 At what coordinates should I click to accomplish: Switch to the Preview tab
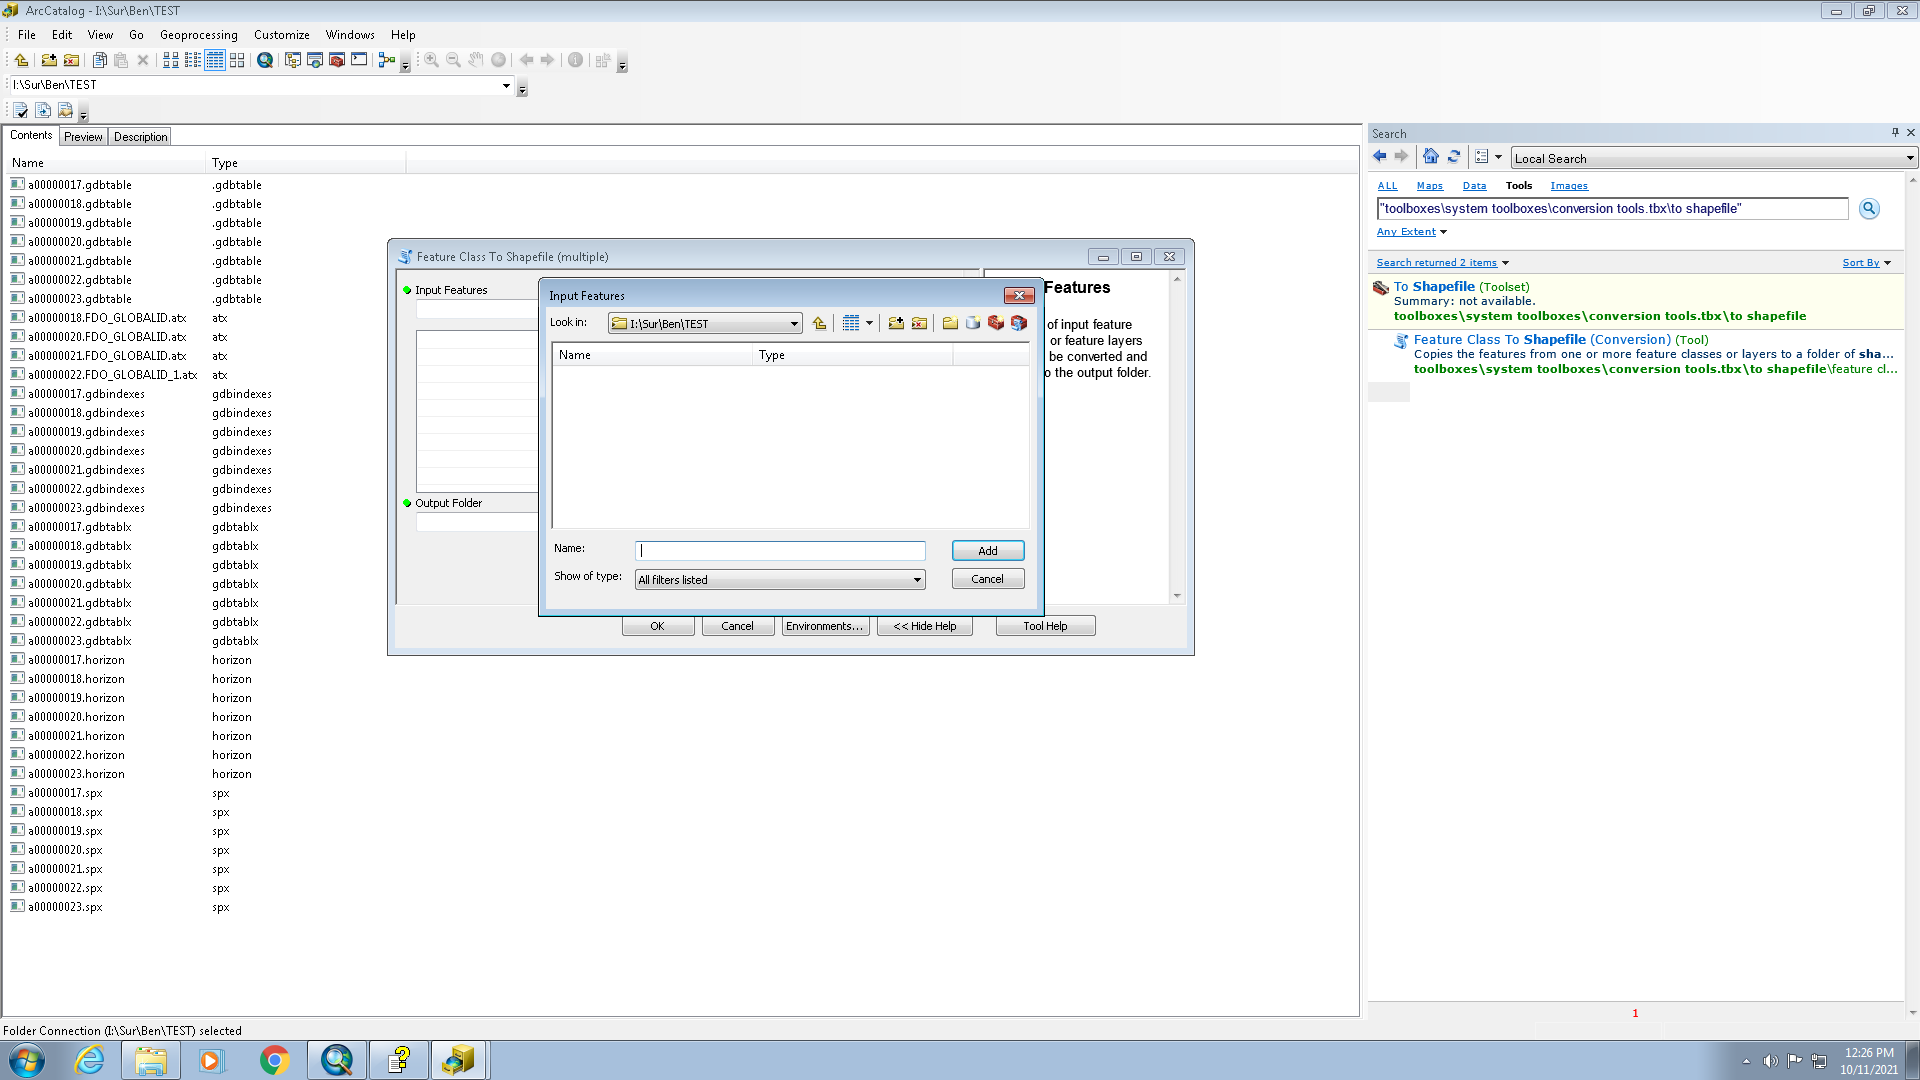pyautogui.click(x=83, y=137)
